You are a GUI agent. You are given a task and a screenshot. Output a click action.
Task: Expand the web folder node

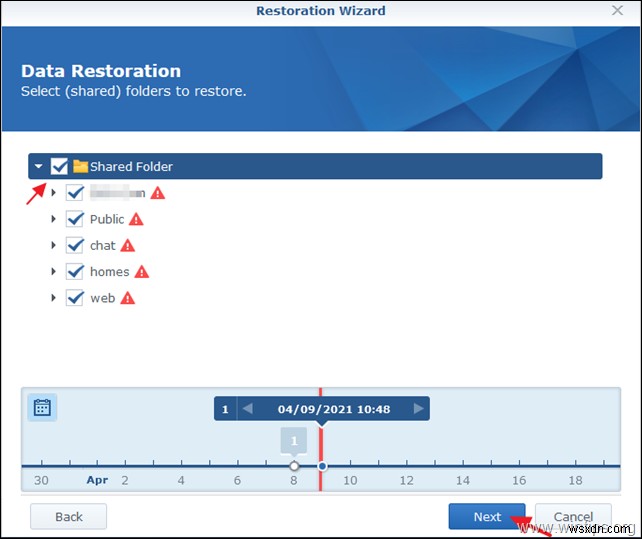click(53, 297)
